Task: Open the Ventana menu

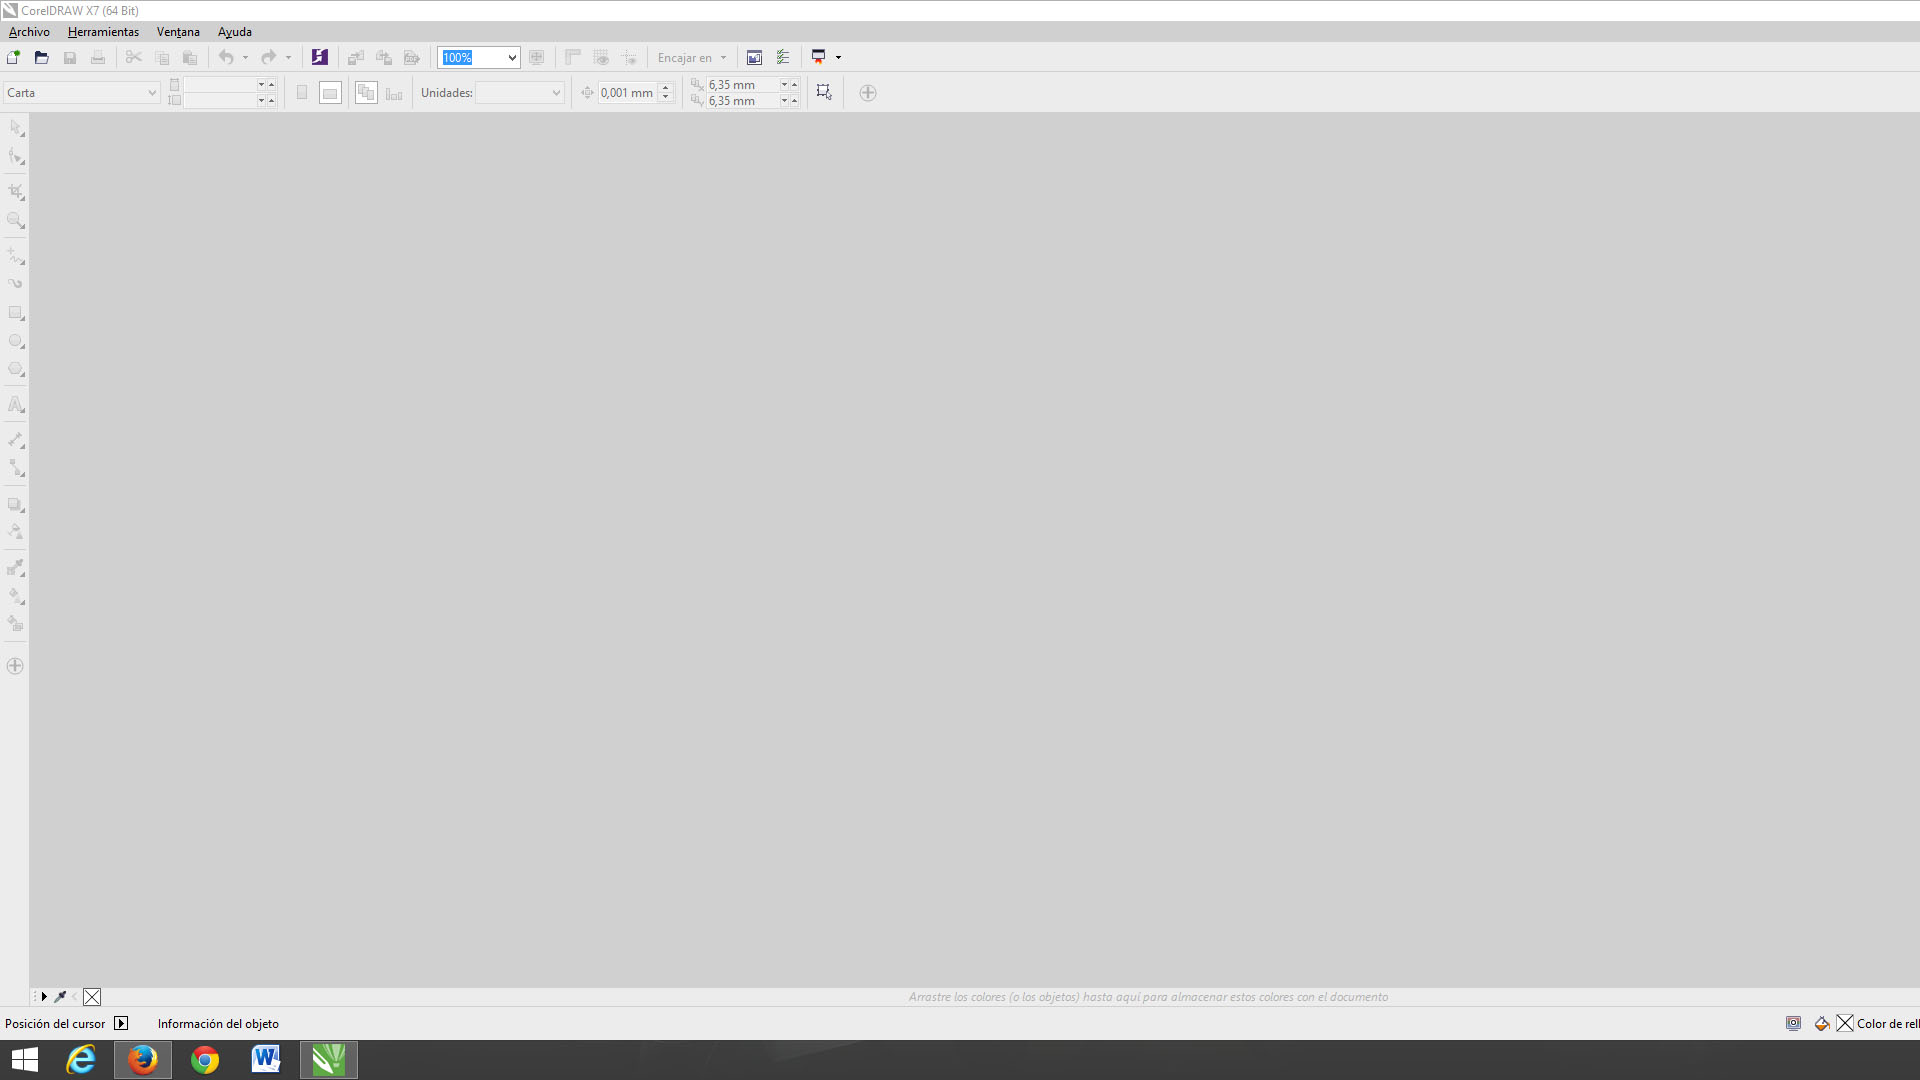Action: click(178, 32)
